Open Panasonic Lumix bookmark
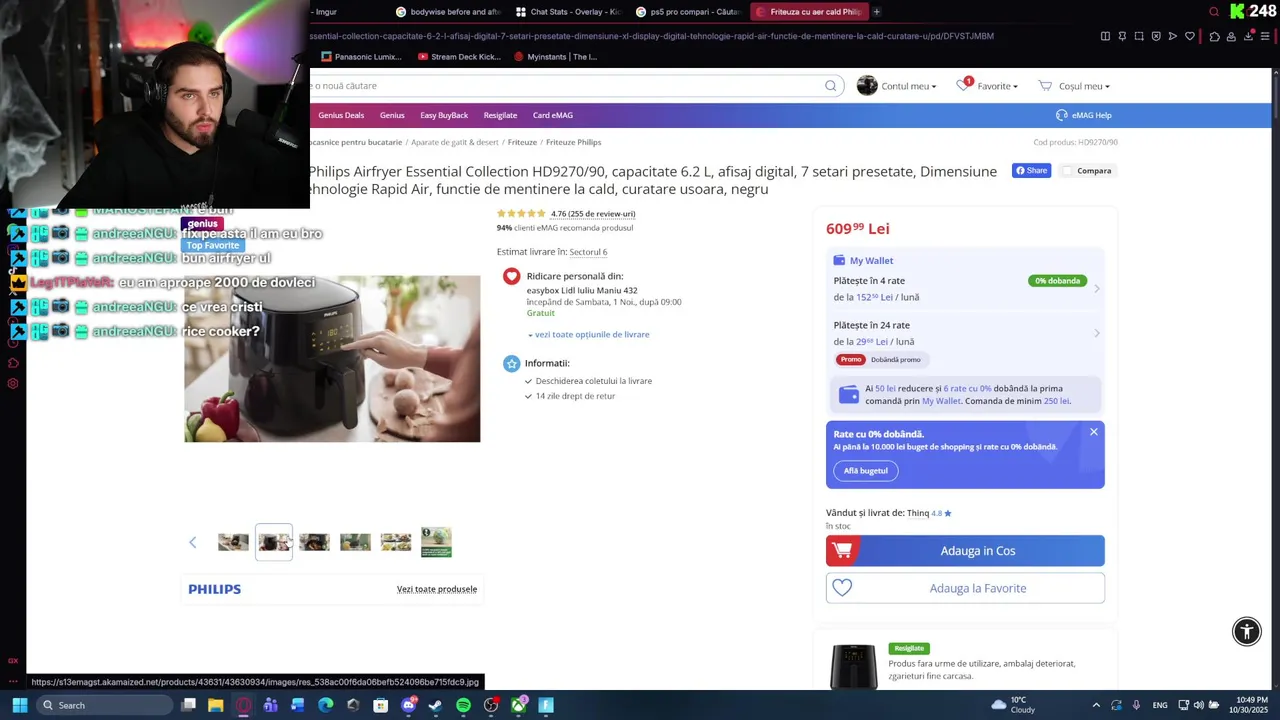 click(361, 57)
